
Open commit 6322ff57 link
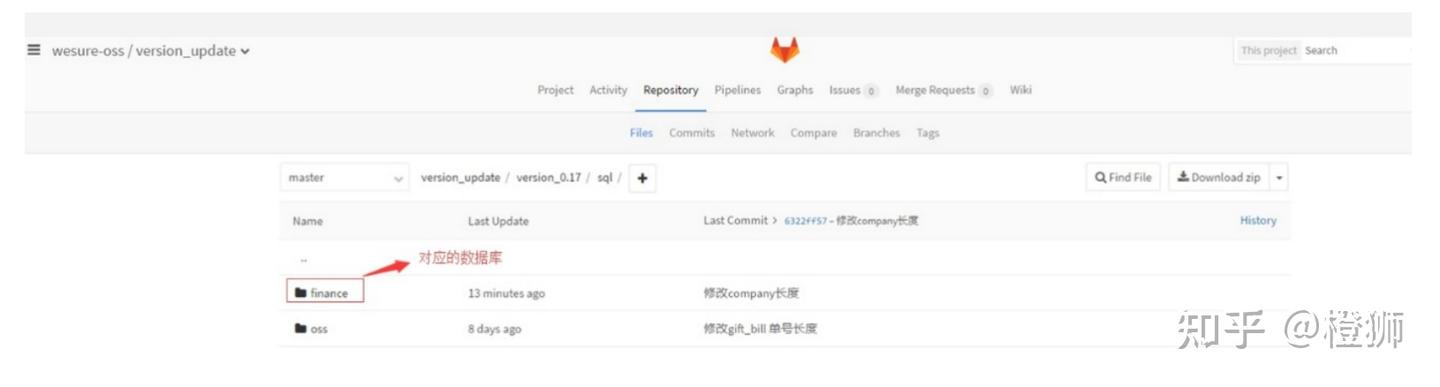point(806,221)
